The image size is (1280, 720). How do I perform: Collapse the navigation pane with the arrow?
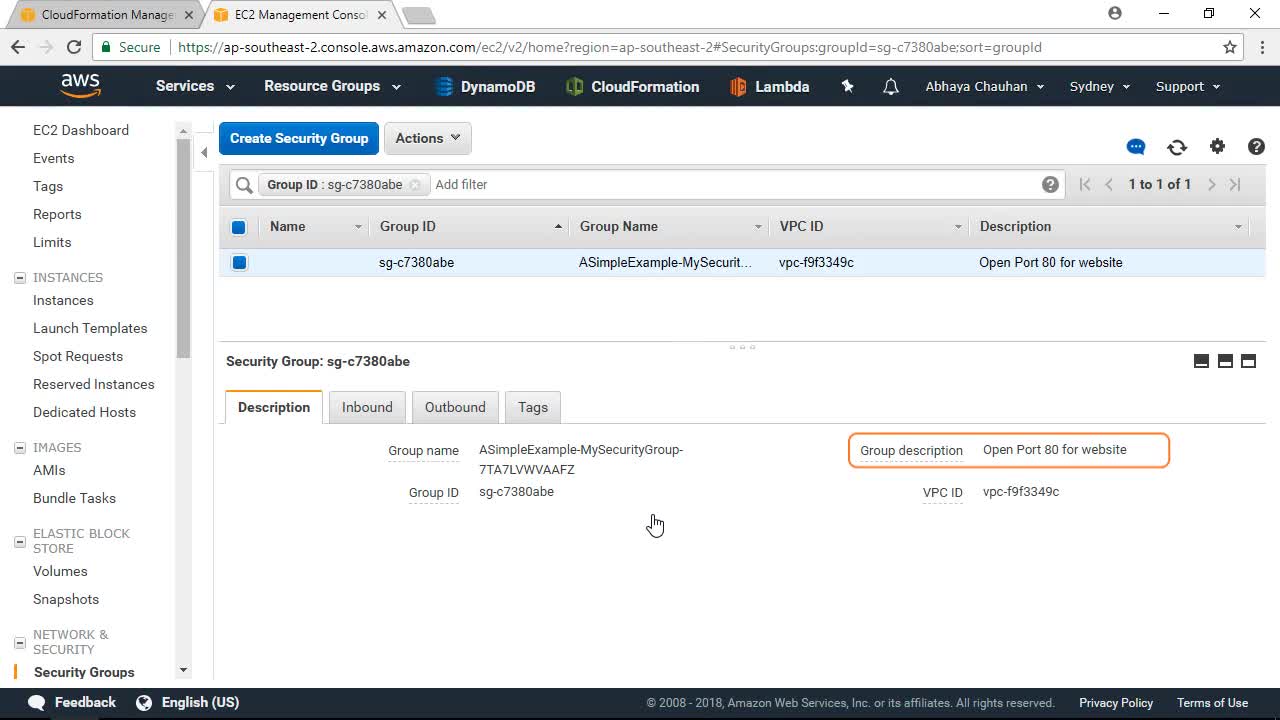click(x=204, y=153)
